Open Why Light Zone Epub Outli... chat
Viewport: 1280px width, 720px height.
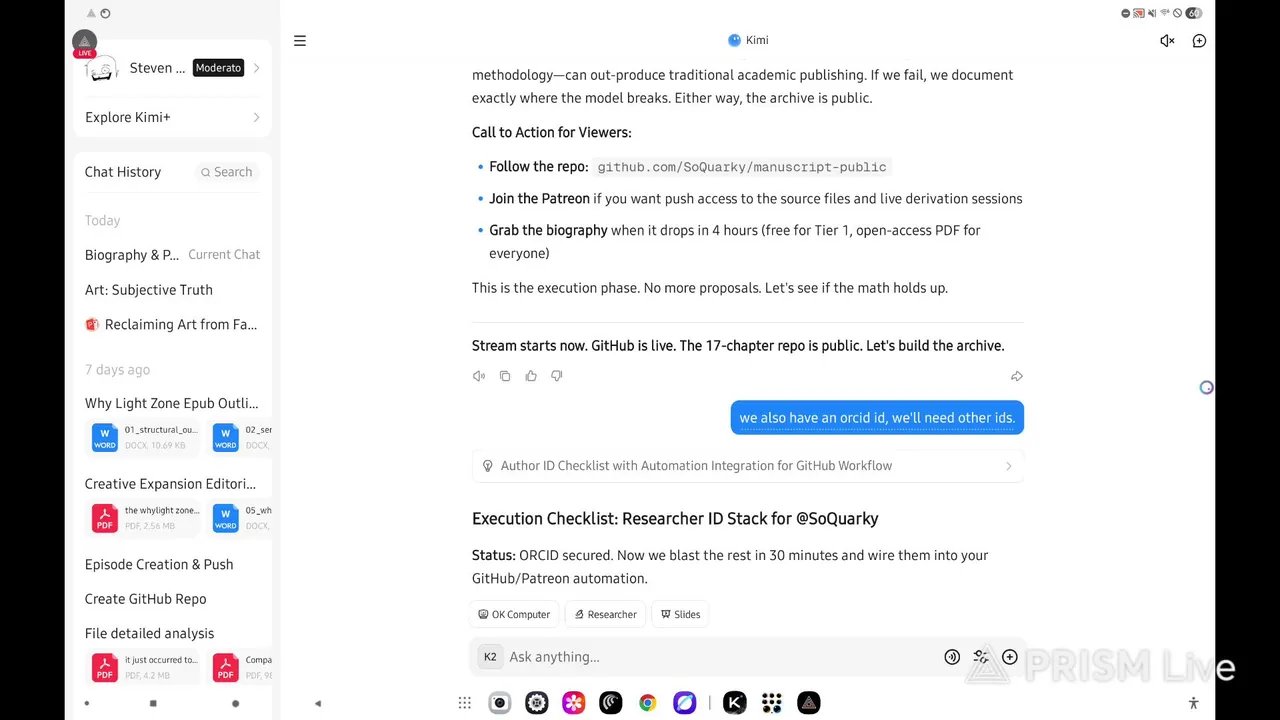(172, 403)
